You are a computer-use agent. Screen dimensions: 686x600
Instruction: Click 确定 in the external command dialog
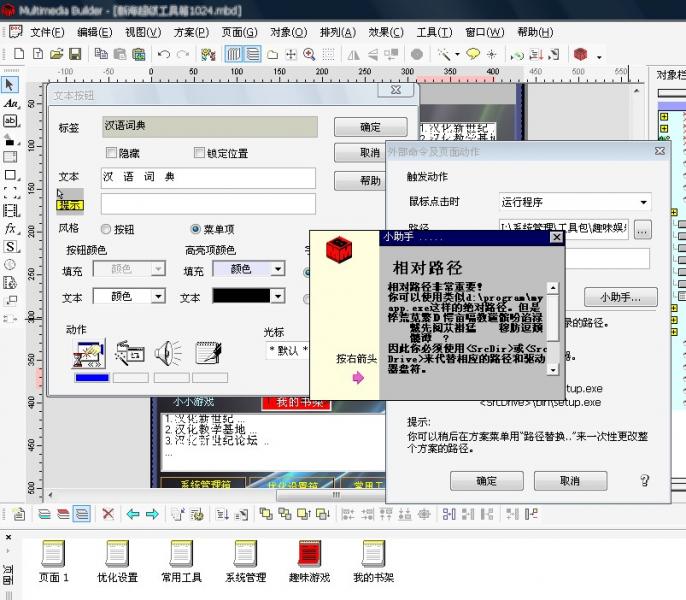pos(486,481)
